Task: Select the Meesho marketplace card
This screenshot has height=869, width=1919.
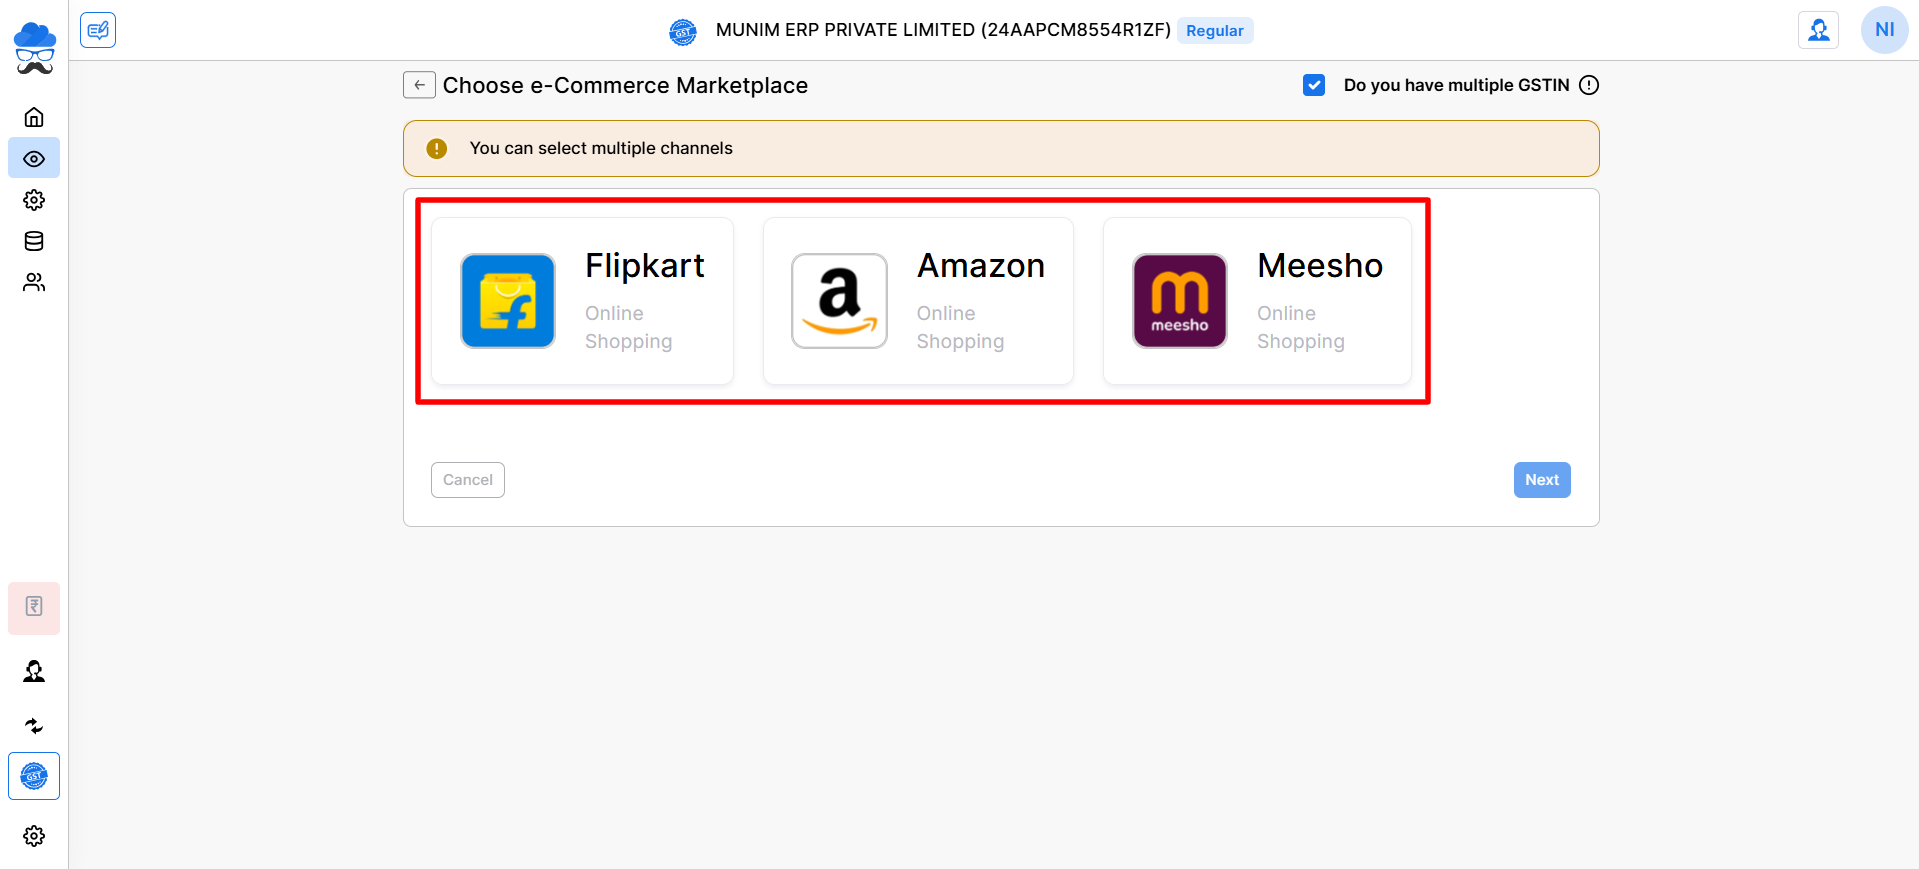Action: 1257,301
